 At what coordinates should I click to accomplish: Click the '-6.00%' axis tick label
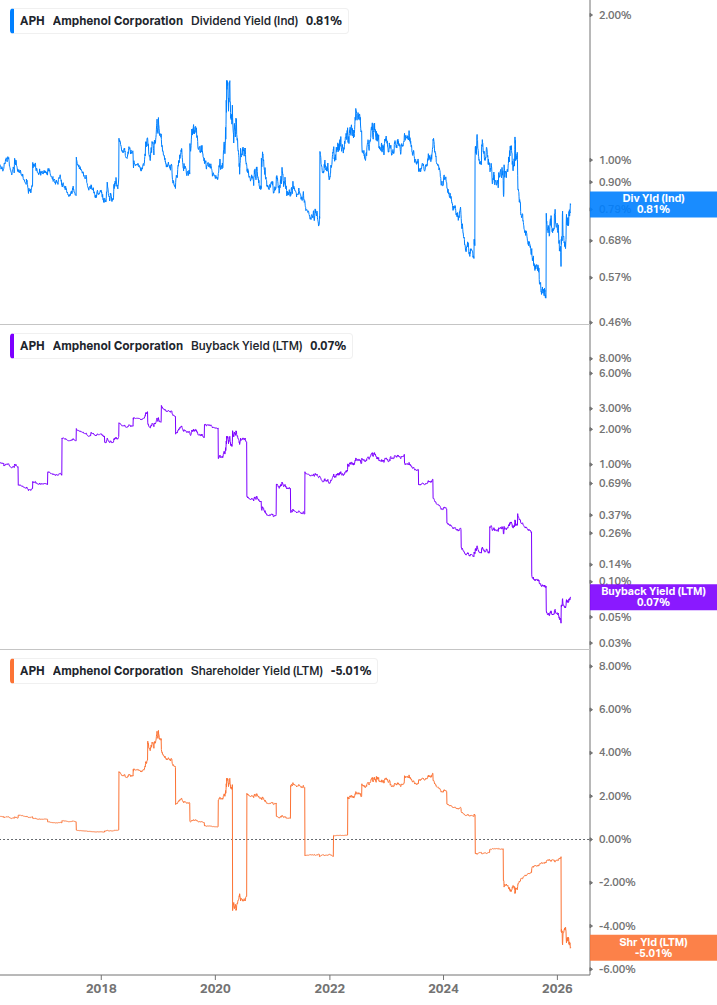617,969
